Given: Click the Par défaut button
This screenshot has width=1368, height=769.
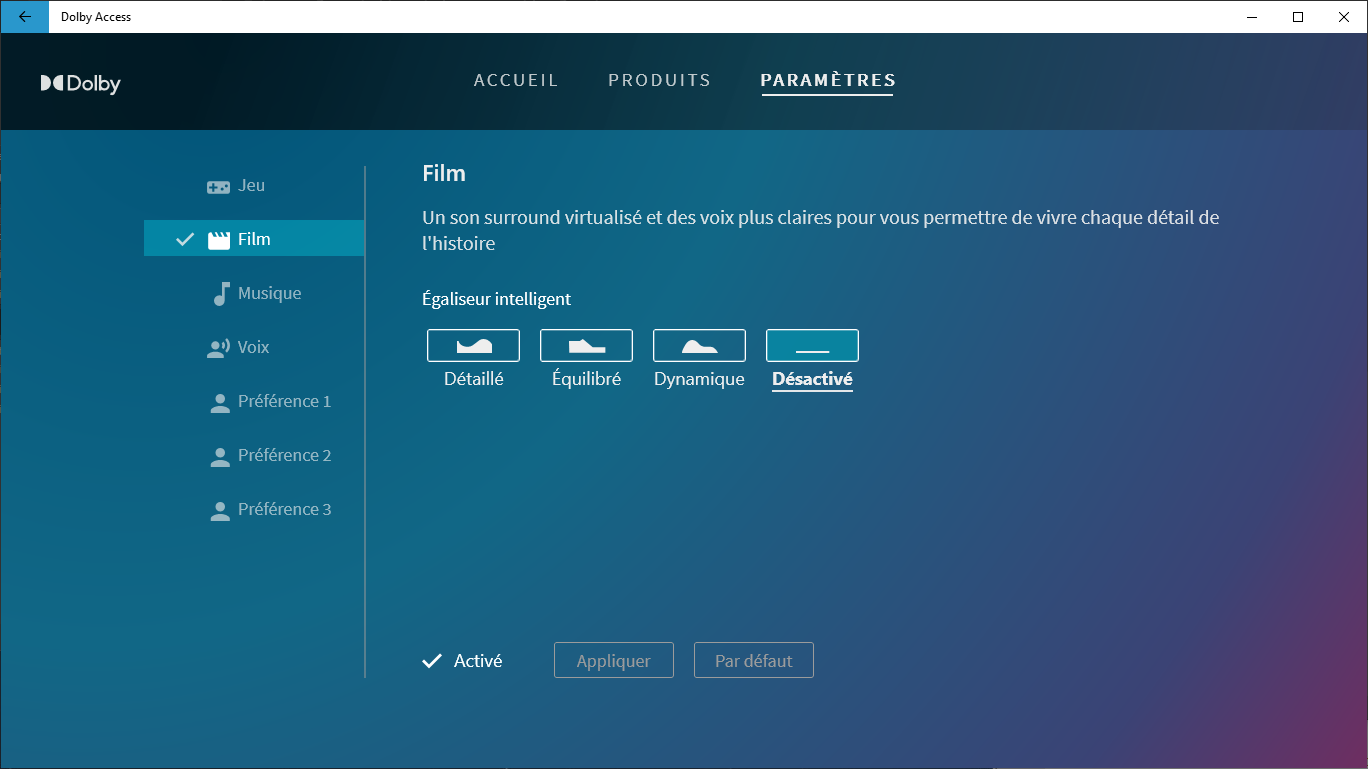Looking at the screenshot, I should click(x=754, y=661).
